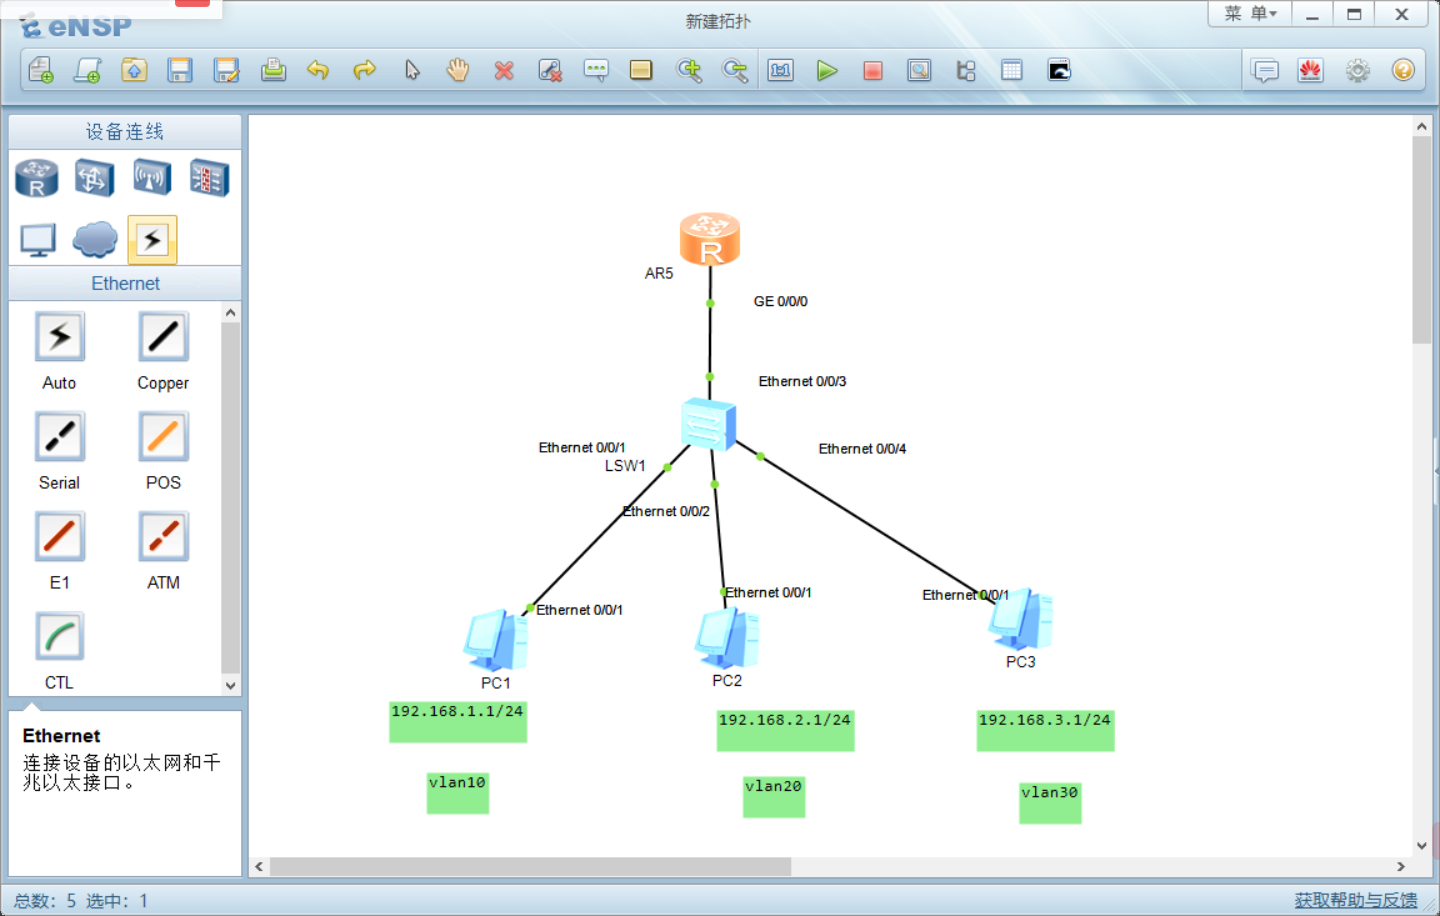
Task: Select the WLAN device category
Action: pyautogui.click(x=152, y=179)
